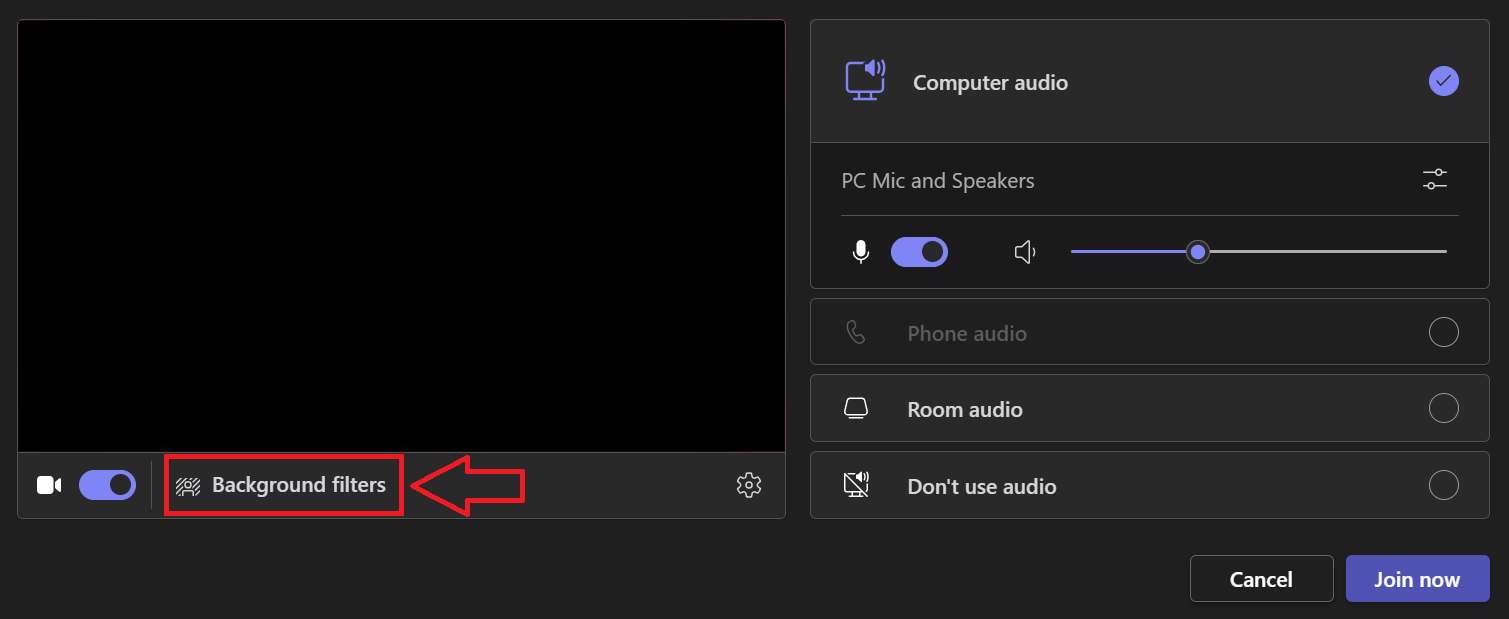The width and height of the screenshot is (1509, 619).
Task: Disable the microphone toggle switch
Action: (919, 252)
